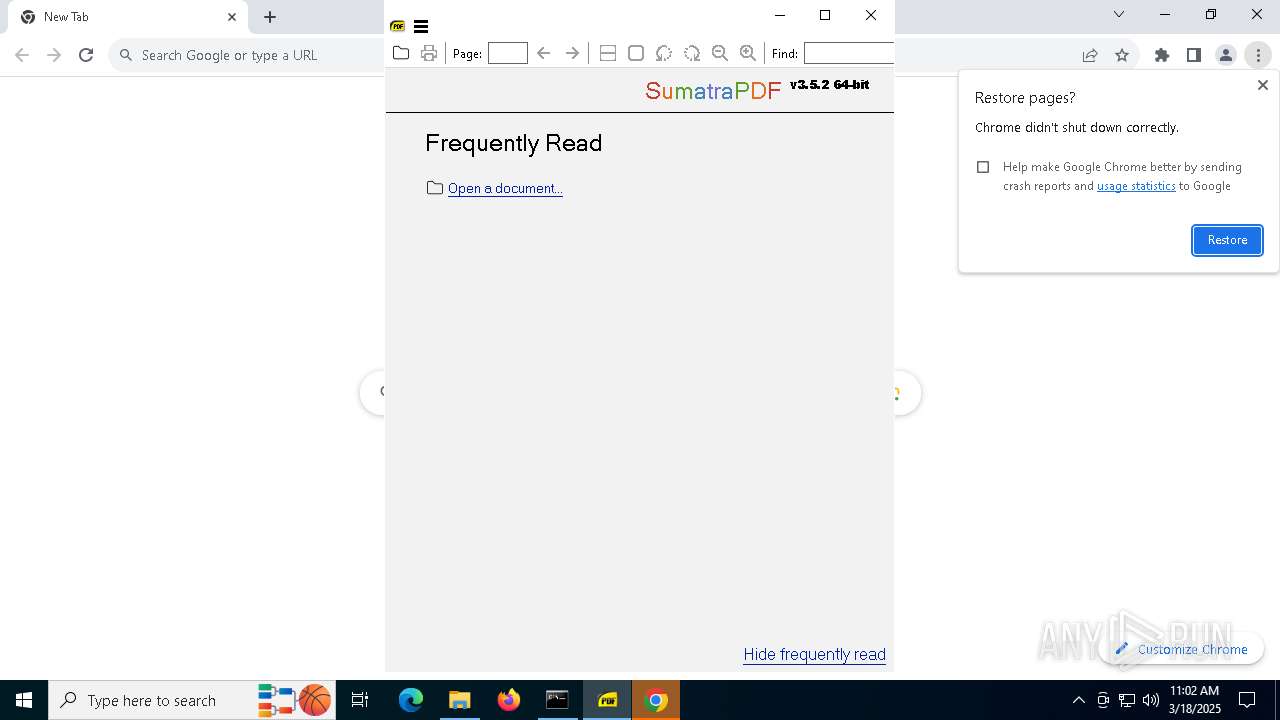Viewport: 1280px width, 720px height.
Task: Show hidden tray icons chevron
Action: (1078, 700)
